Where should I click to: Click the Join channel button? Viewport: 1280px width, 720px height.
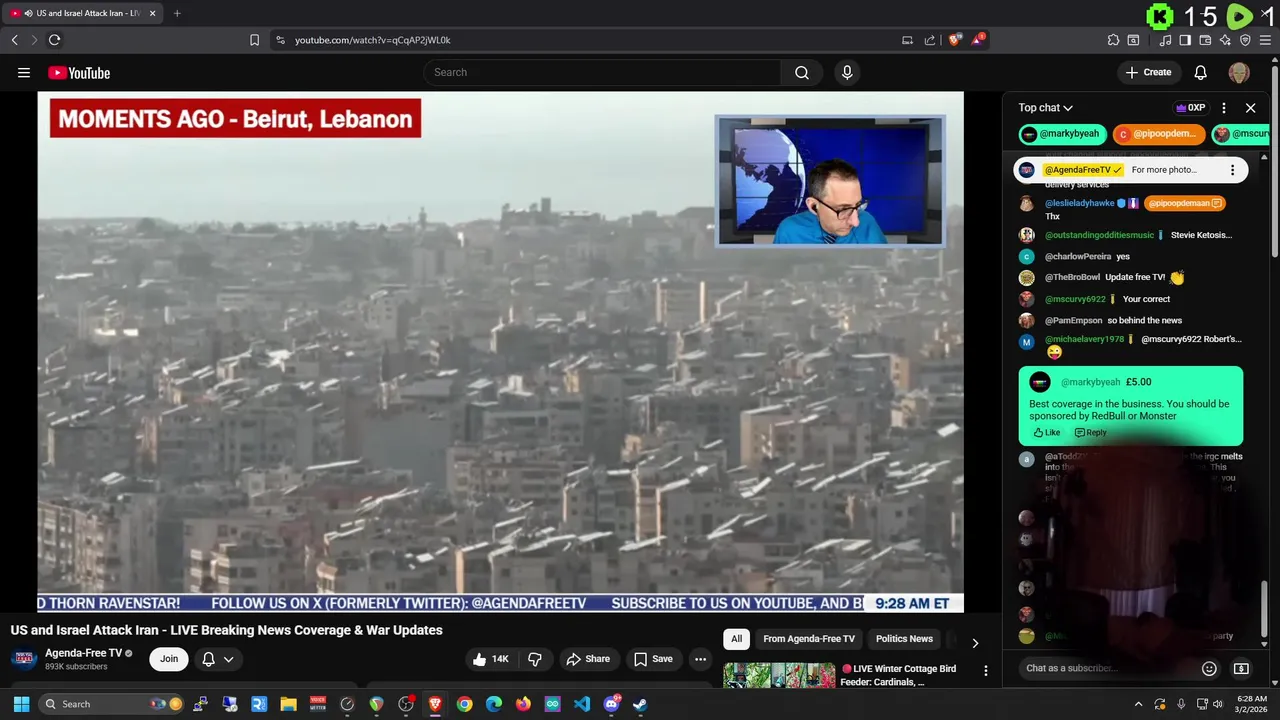pos(169,659)
